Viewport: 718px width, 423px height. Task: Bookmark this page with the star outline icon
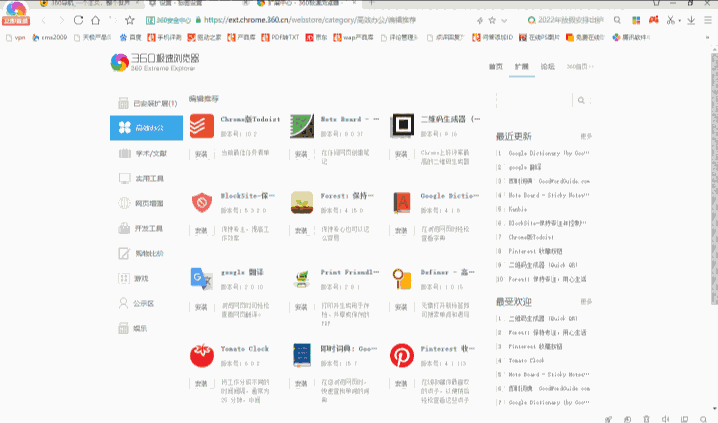130,20
